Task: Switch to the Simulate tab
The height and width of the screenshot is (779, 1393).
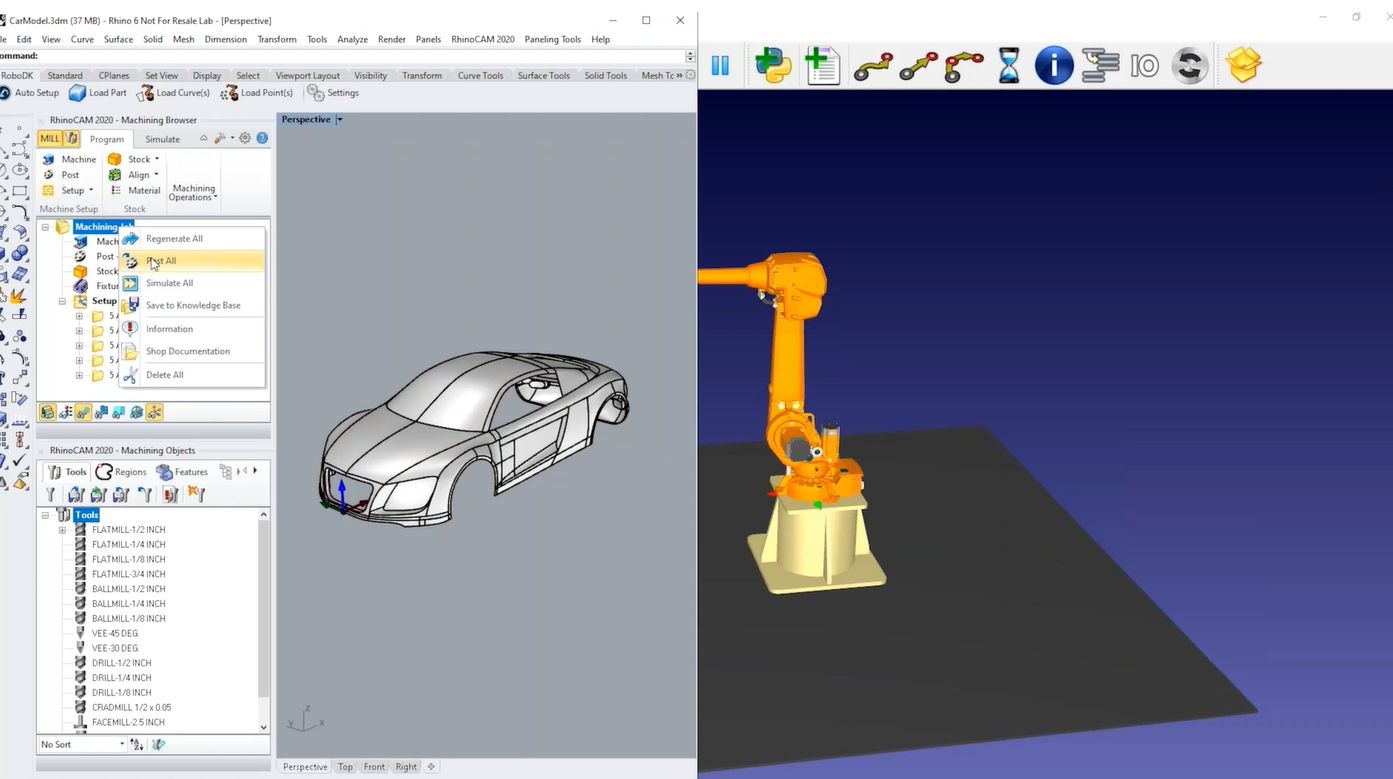Action: tap(162, 139)
